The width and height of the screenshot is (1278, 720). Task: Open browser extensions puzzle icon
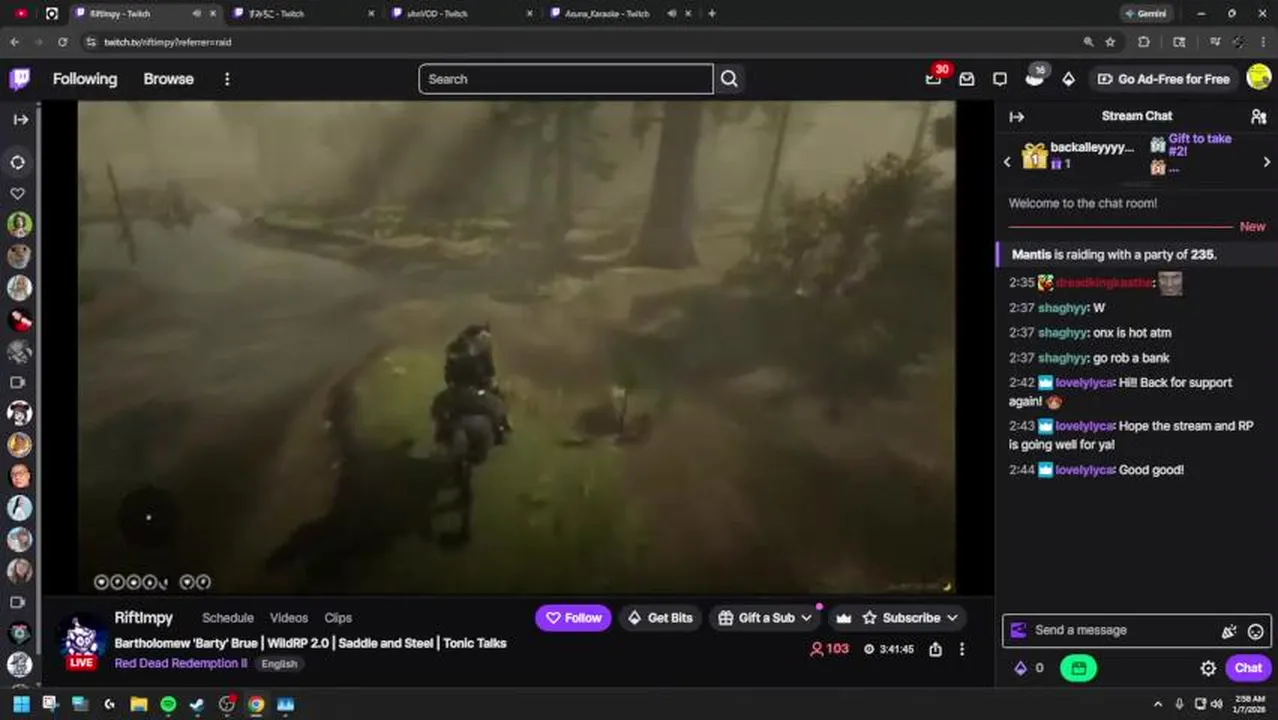point(1144,42)
